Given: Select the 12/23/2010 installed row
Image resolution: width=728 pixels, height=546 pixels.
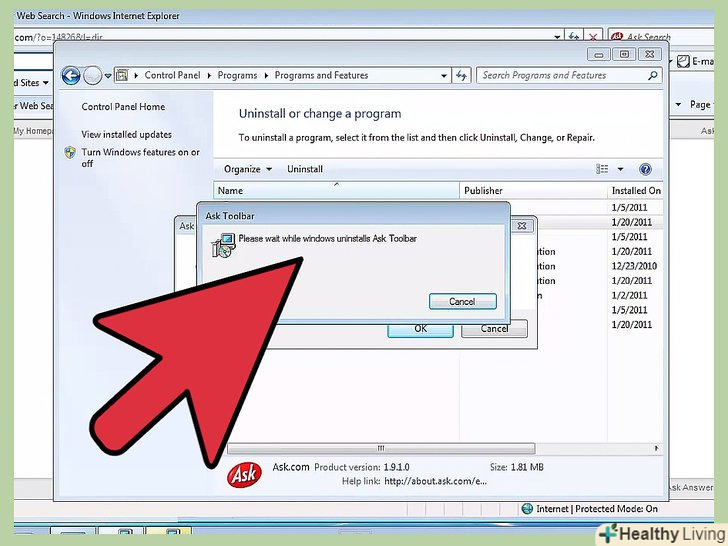Looking at the screenshot, I should [x=634, y=266].
